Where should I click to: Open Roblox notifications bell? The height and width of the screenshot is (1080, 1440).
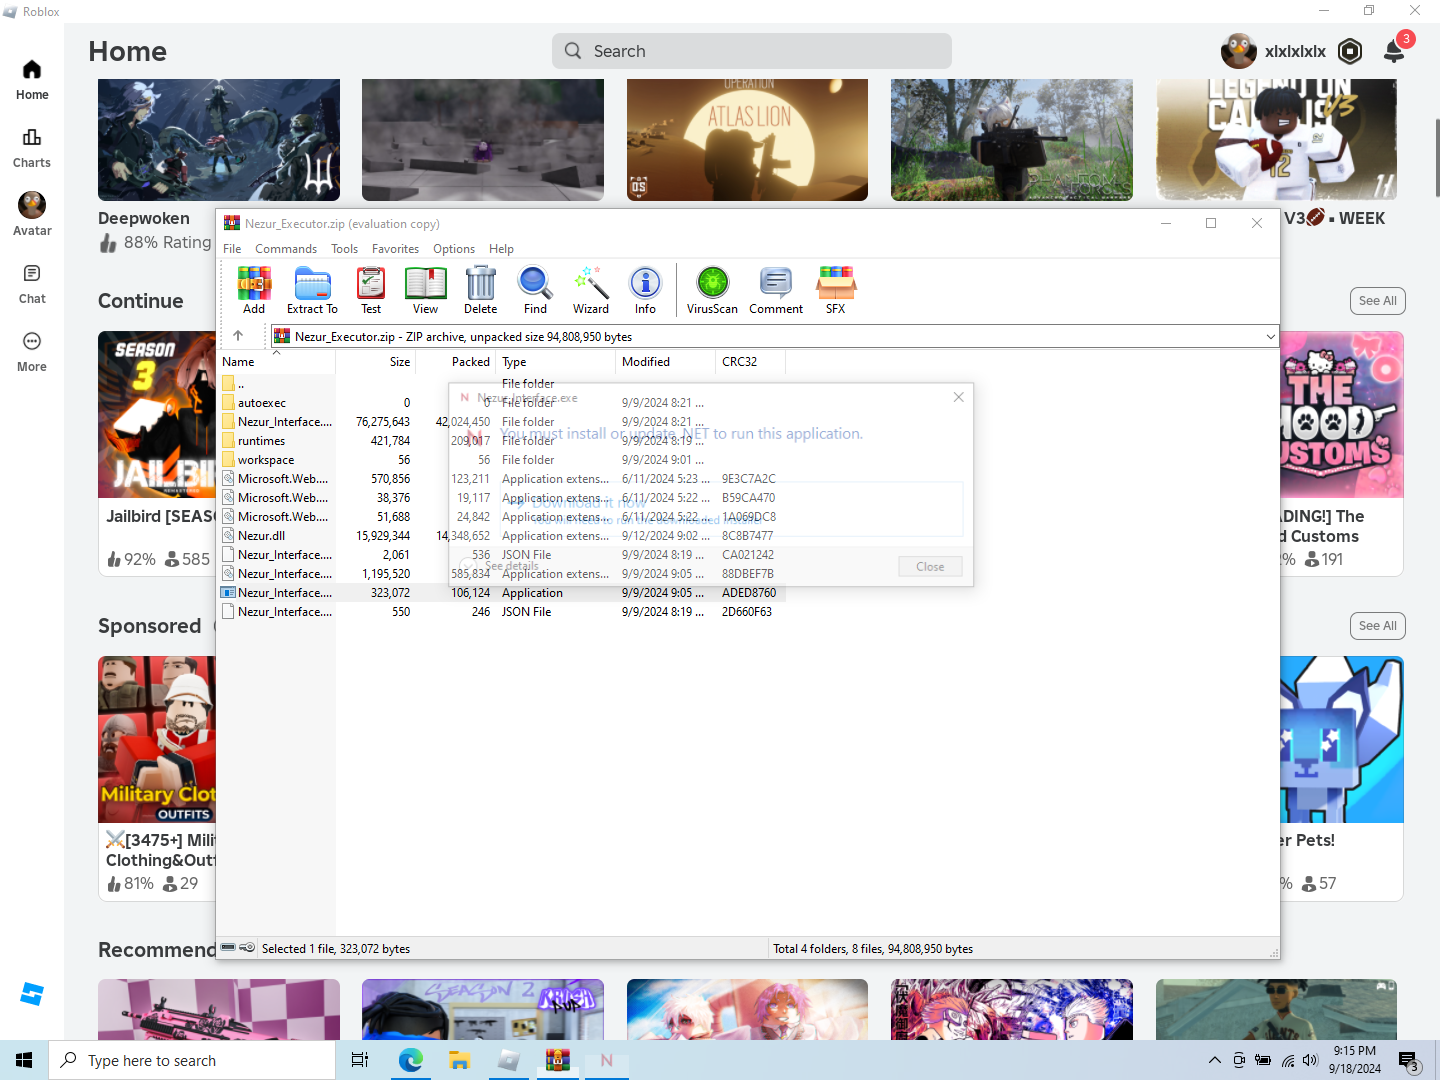point(1394,51)
